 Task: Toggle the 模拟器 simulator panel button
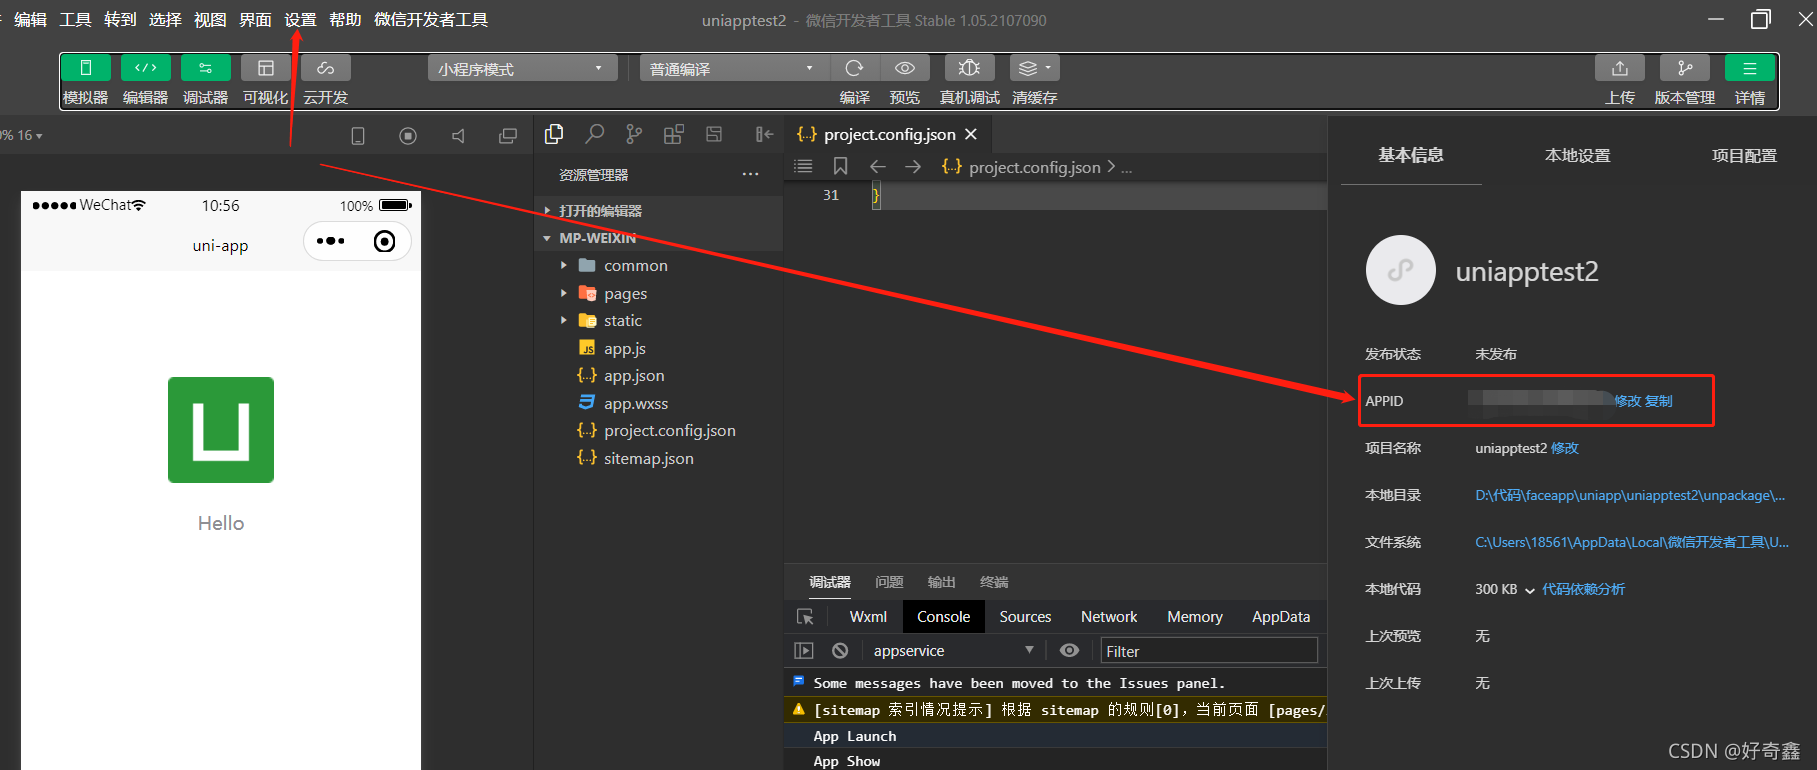click(x=86, y=68)
